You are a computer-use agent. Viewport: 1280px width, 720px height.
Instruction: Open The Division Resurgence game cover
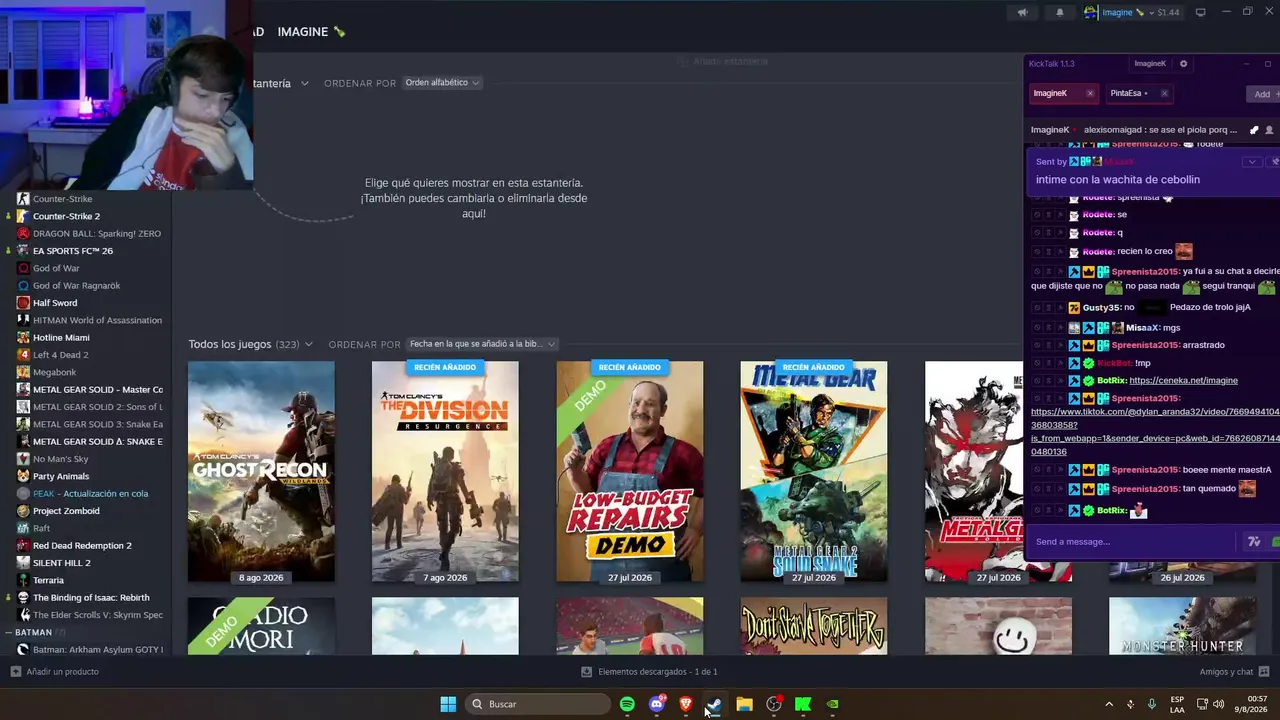click(445, 471)
